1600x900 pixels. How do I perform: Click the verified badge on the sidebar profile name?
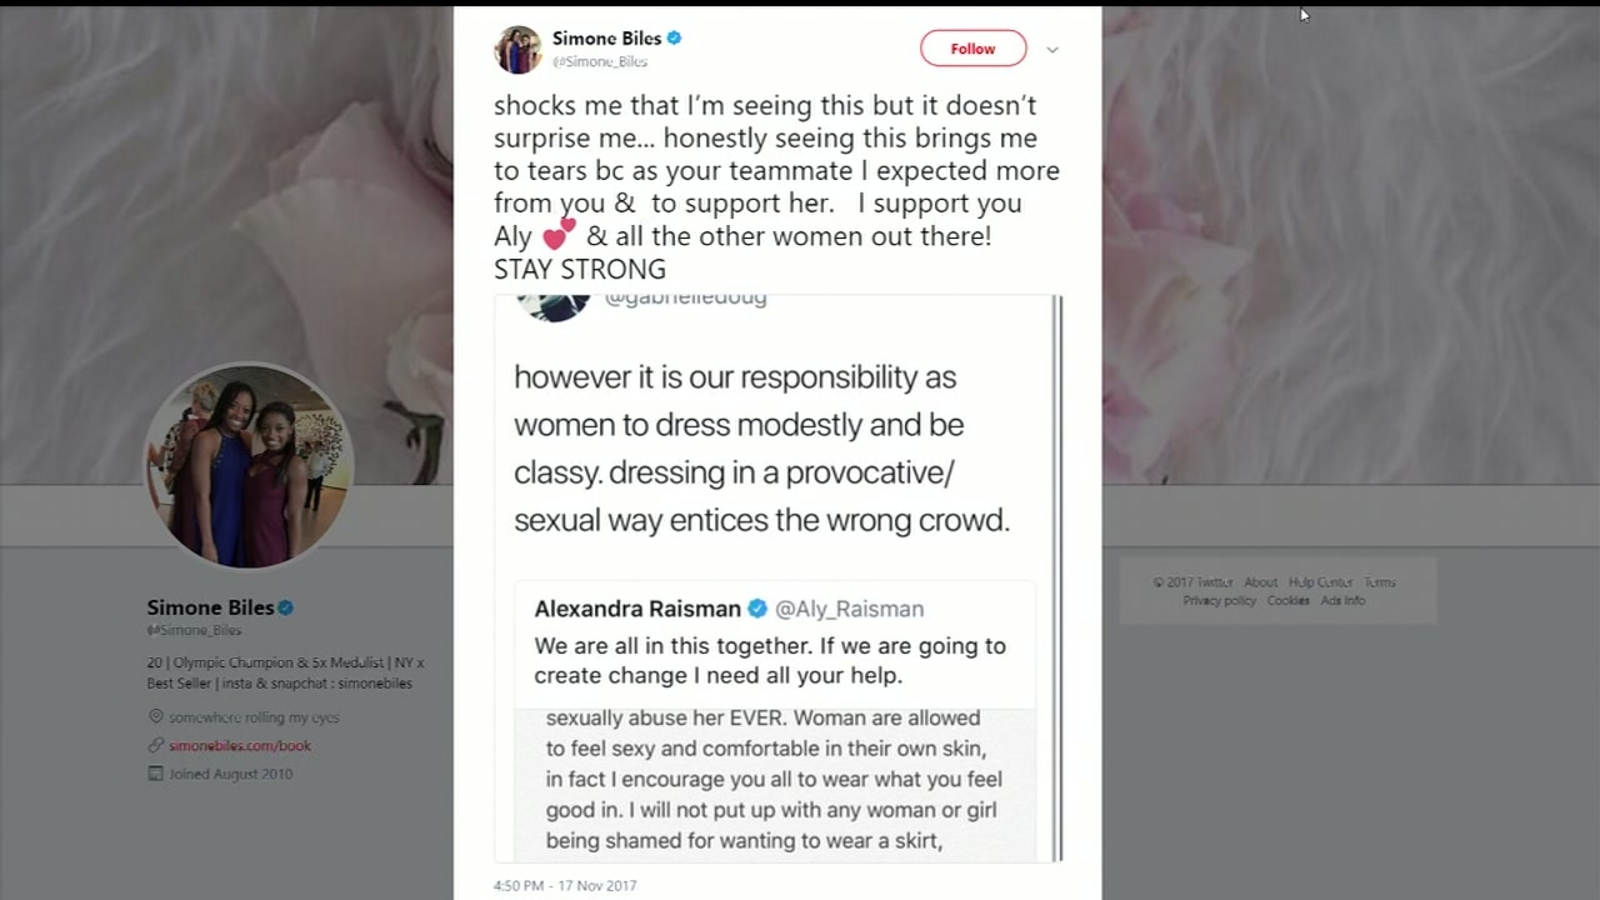[x=286, y=607]
